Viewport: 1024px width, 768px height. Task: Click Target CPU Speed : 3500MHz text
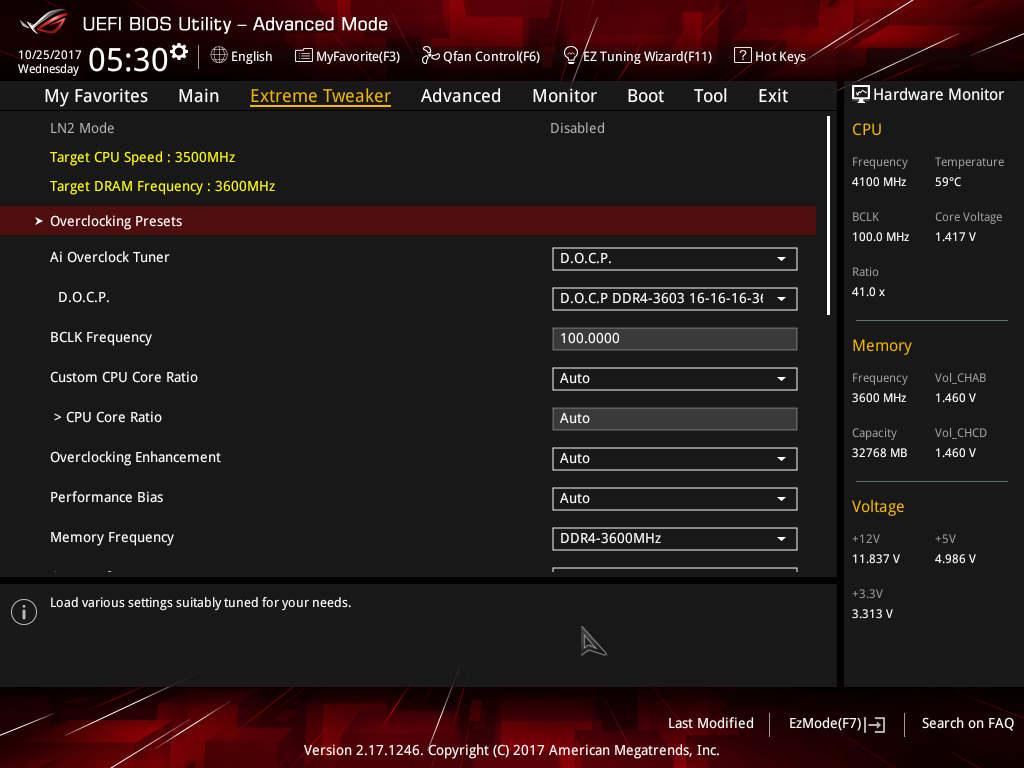click(x=142, y=157)
